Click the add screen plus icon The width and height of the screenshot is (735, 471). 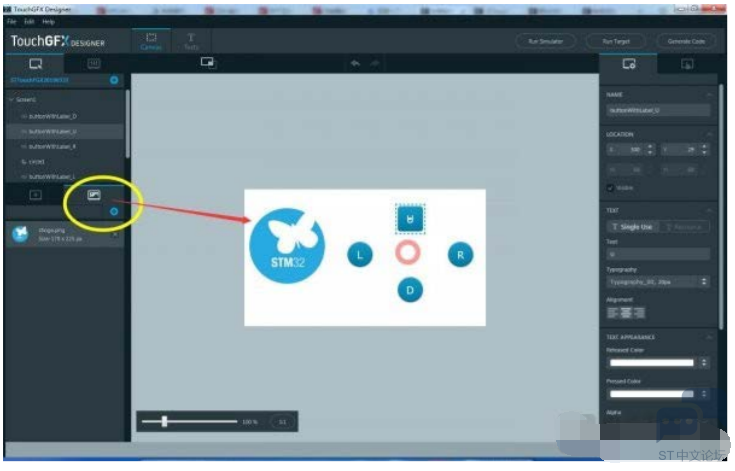(x=114, y=80)
